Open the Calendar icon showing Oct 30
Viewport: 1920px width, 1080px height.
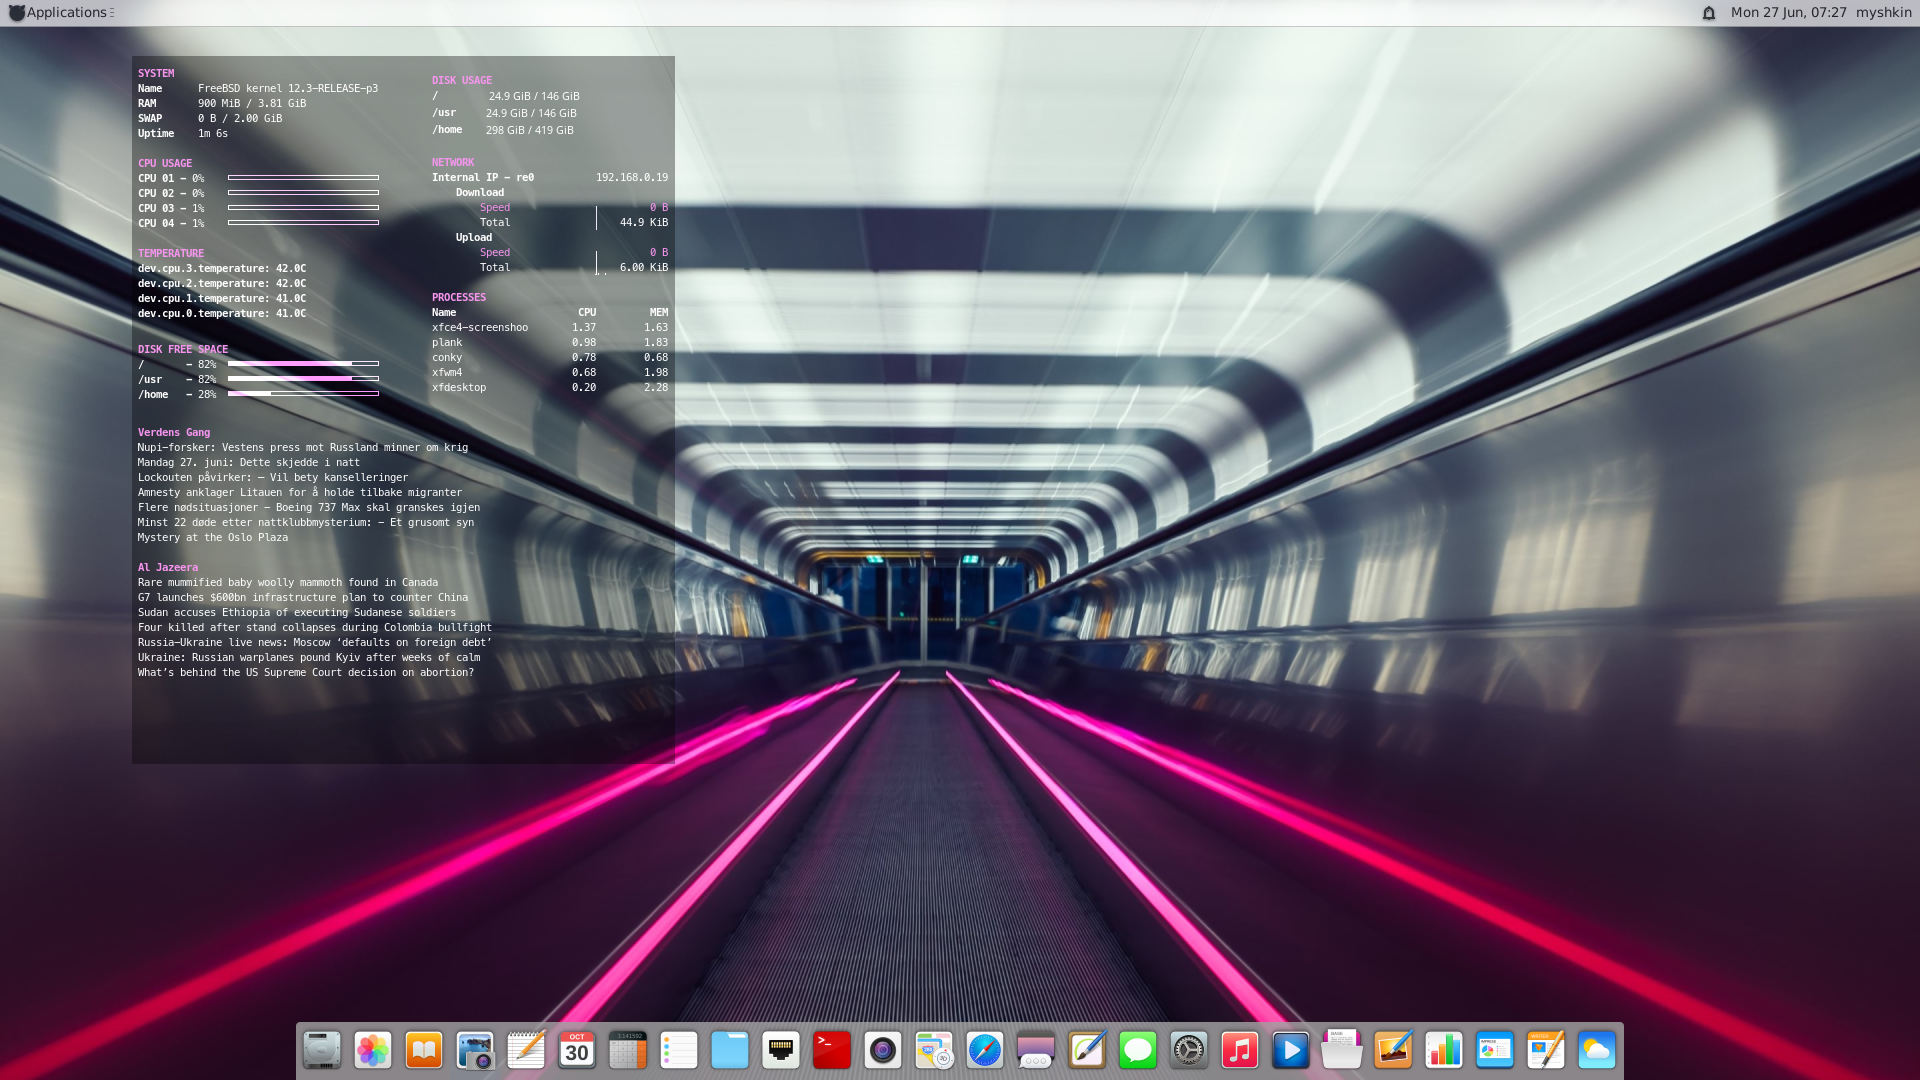[x=577, y=1050]
